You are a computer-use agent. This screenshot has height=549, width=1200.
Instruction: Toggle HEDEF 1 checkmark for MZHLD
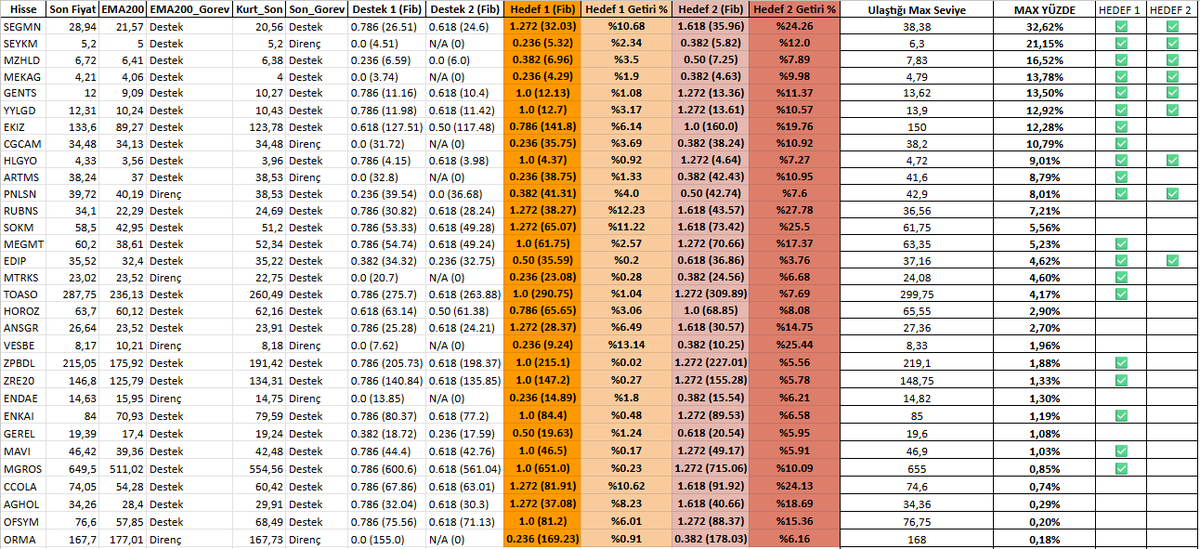[x=1120, y=61]
